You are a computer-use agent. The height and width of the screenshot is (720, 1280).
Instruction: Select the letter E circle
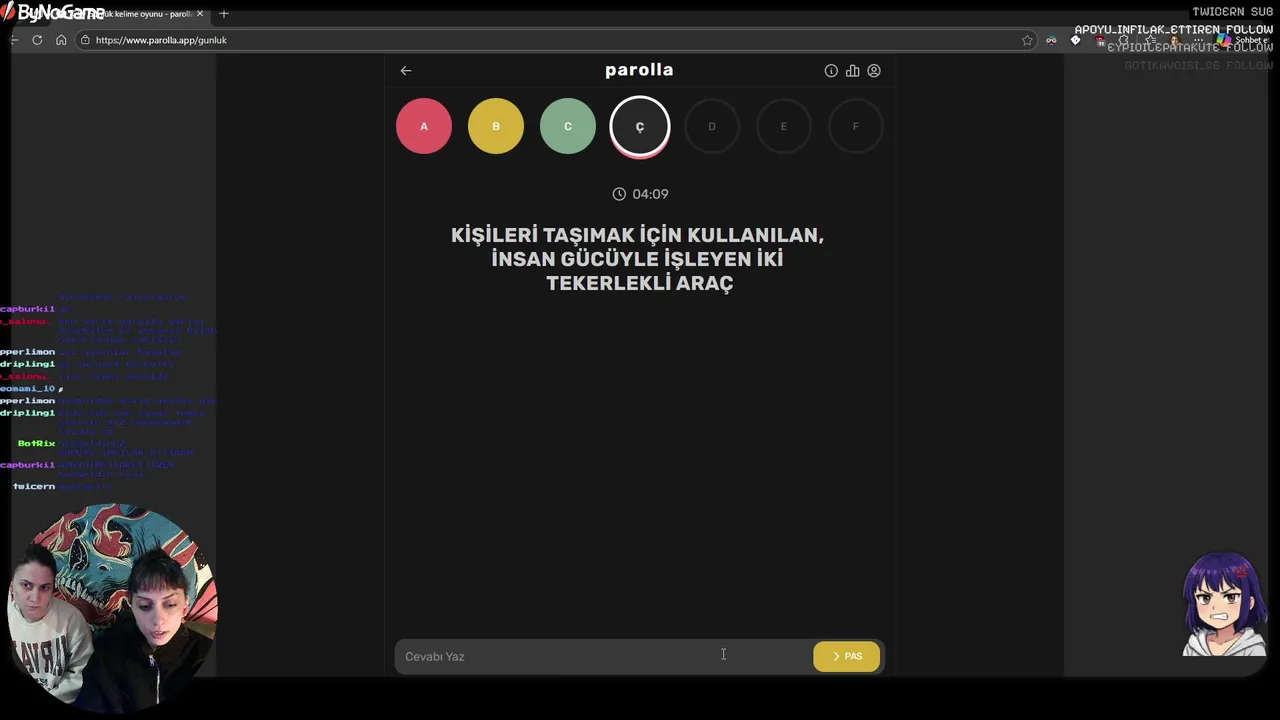click(x=784, y=126)
